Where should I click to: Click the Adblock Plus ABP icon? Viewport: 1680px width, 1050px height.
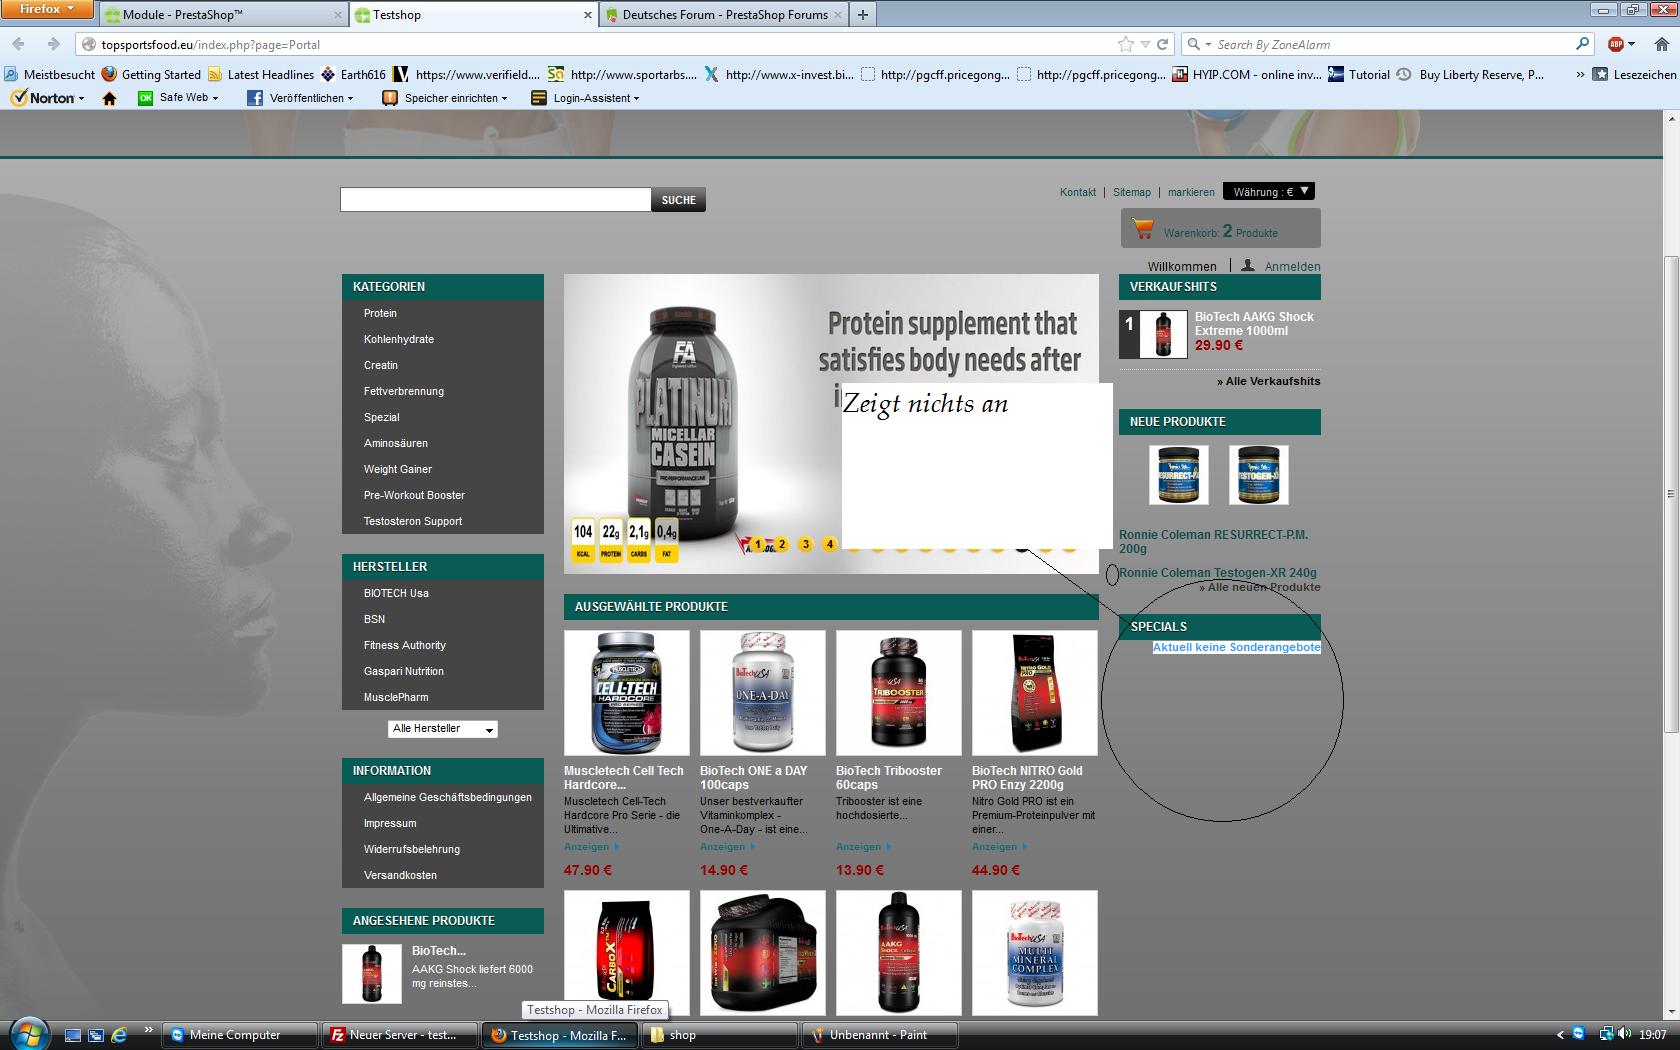tap(1615, 44)
